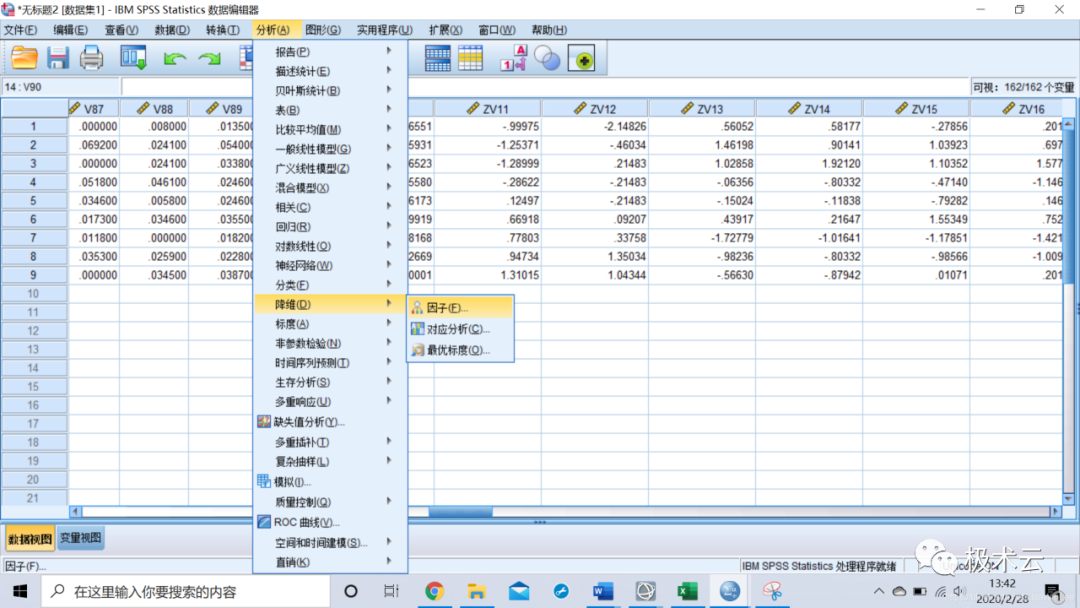Switch to Excel on the taskbar

click(x=687, y=591)
